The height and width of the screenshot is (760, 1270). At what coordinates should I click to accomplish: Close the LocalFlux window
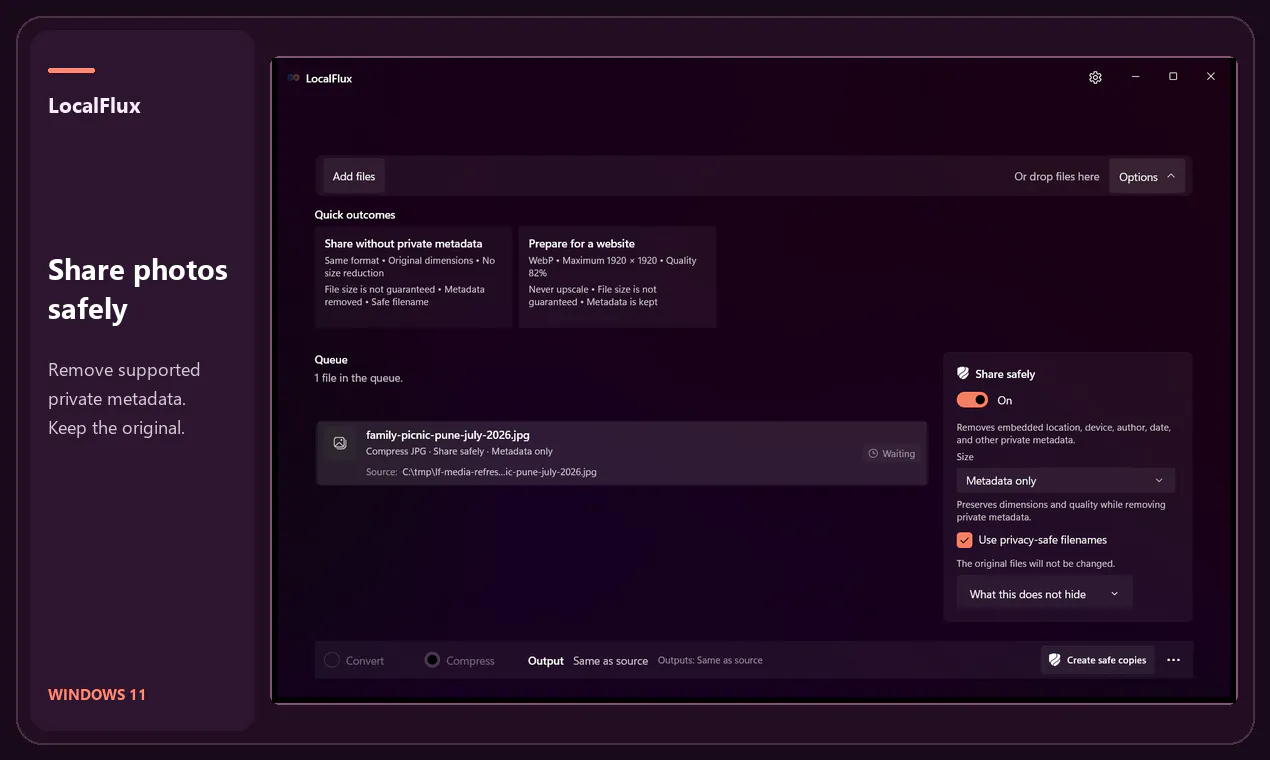[x=1210, y=77]
